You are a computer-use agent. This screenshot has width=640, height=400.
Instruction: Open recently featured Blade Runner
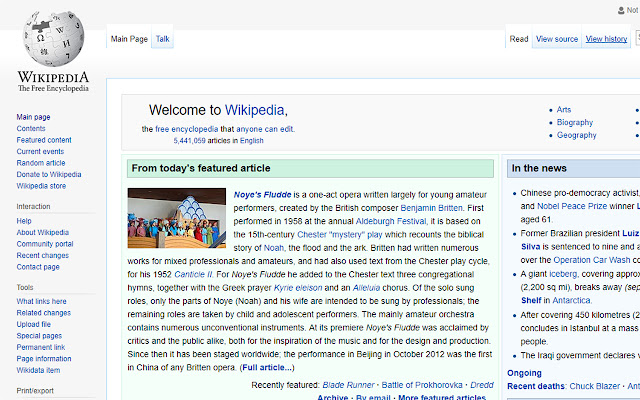tap(348, 385)
